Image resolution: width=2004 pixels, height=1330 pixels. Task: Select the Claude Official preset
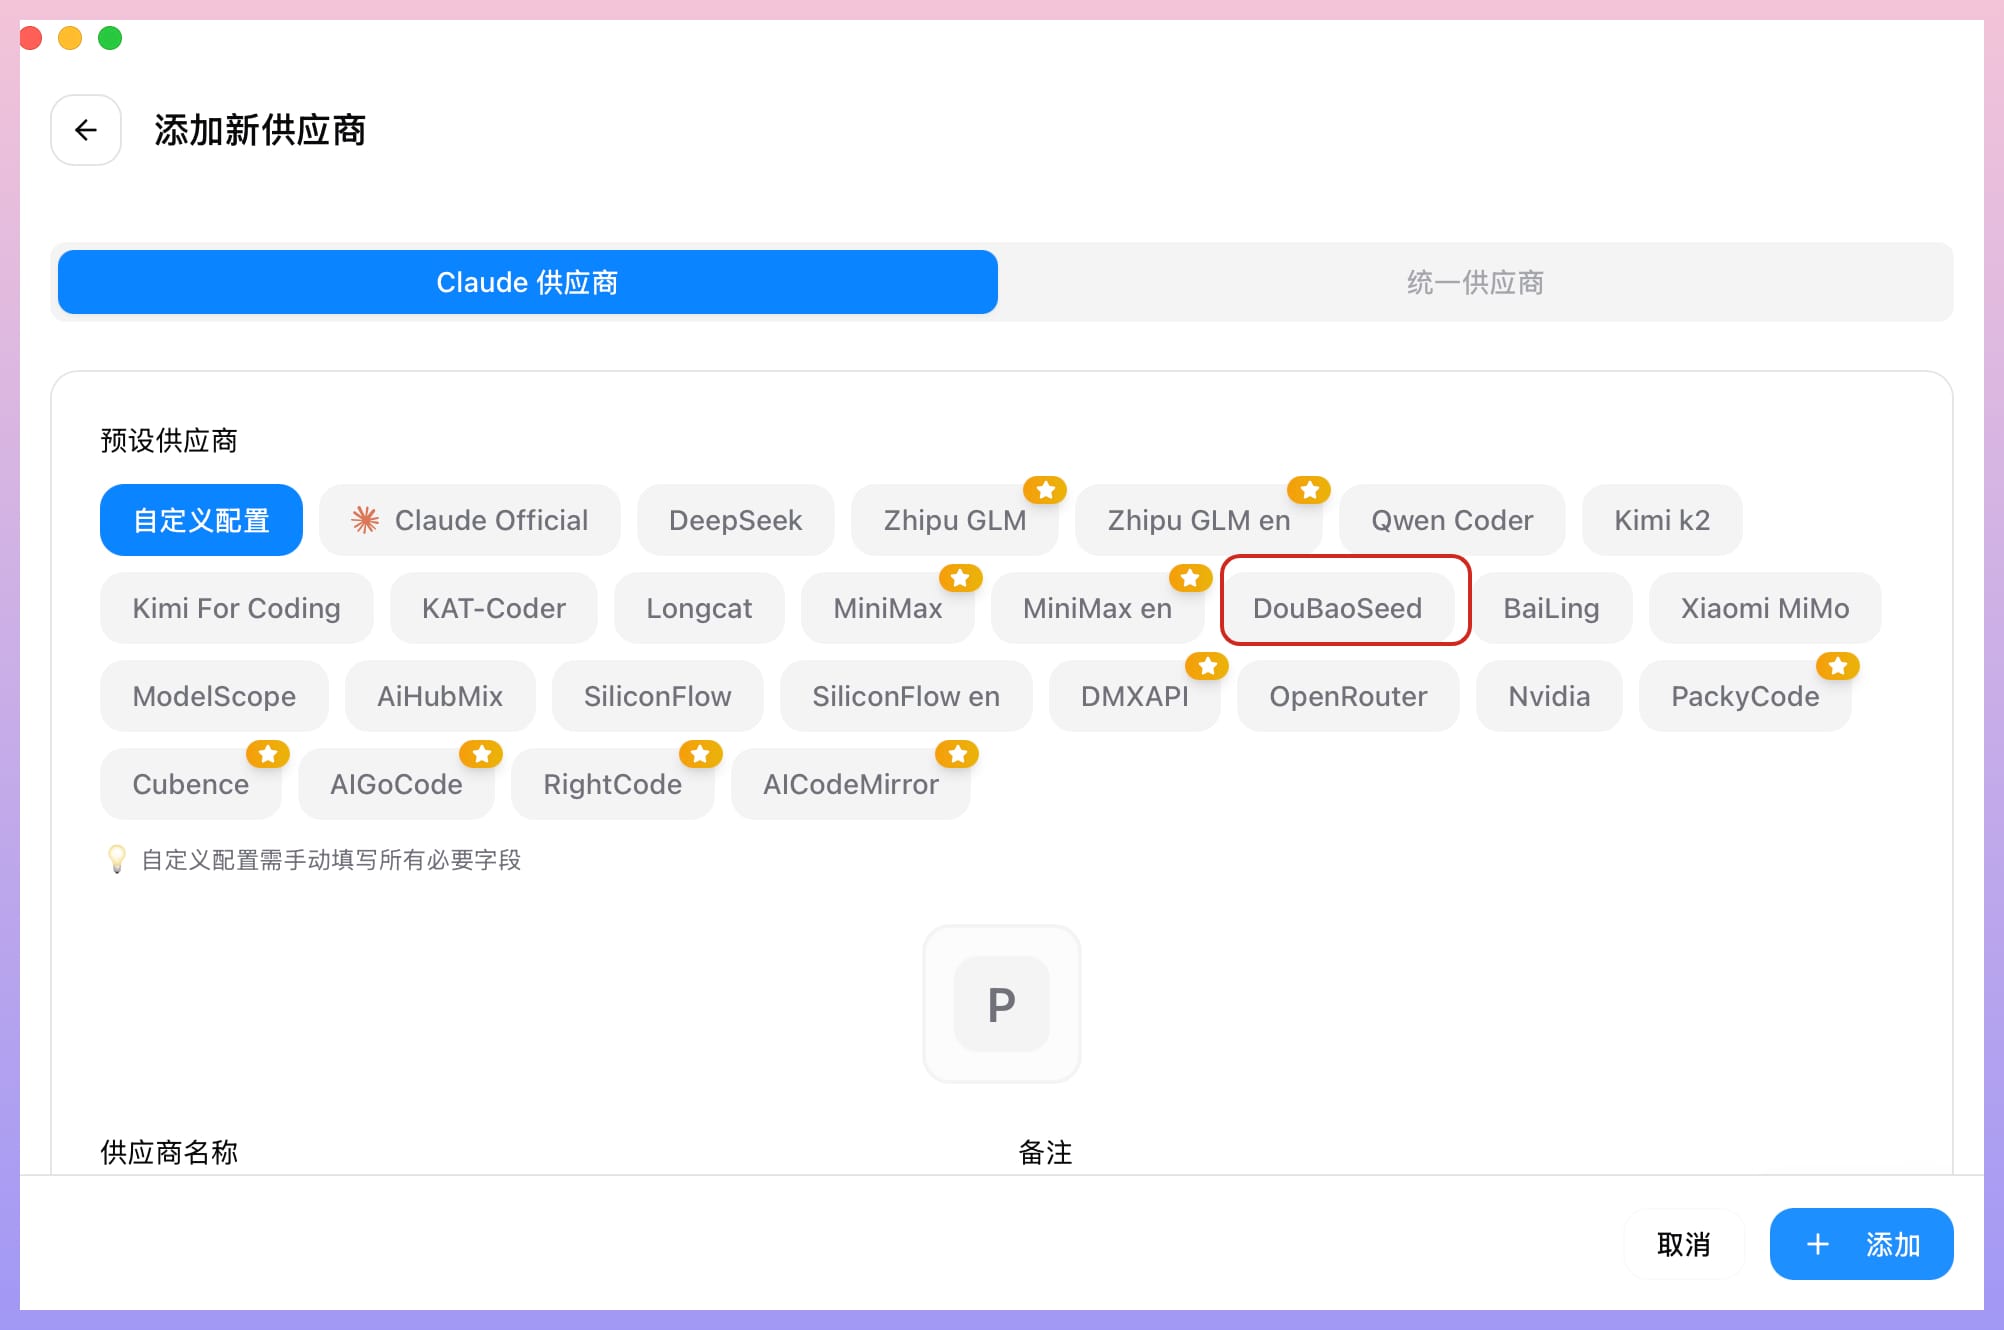470,520
